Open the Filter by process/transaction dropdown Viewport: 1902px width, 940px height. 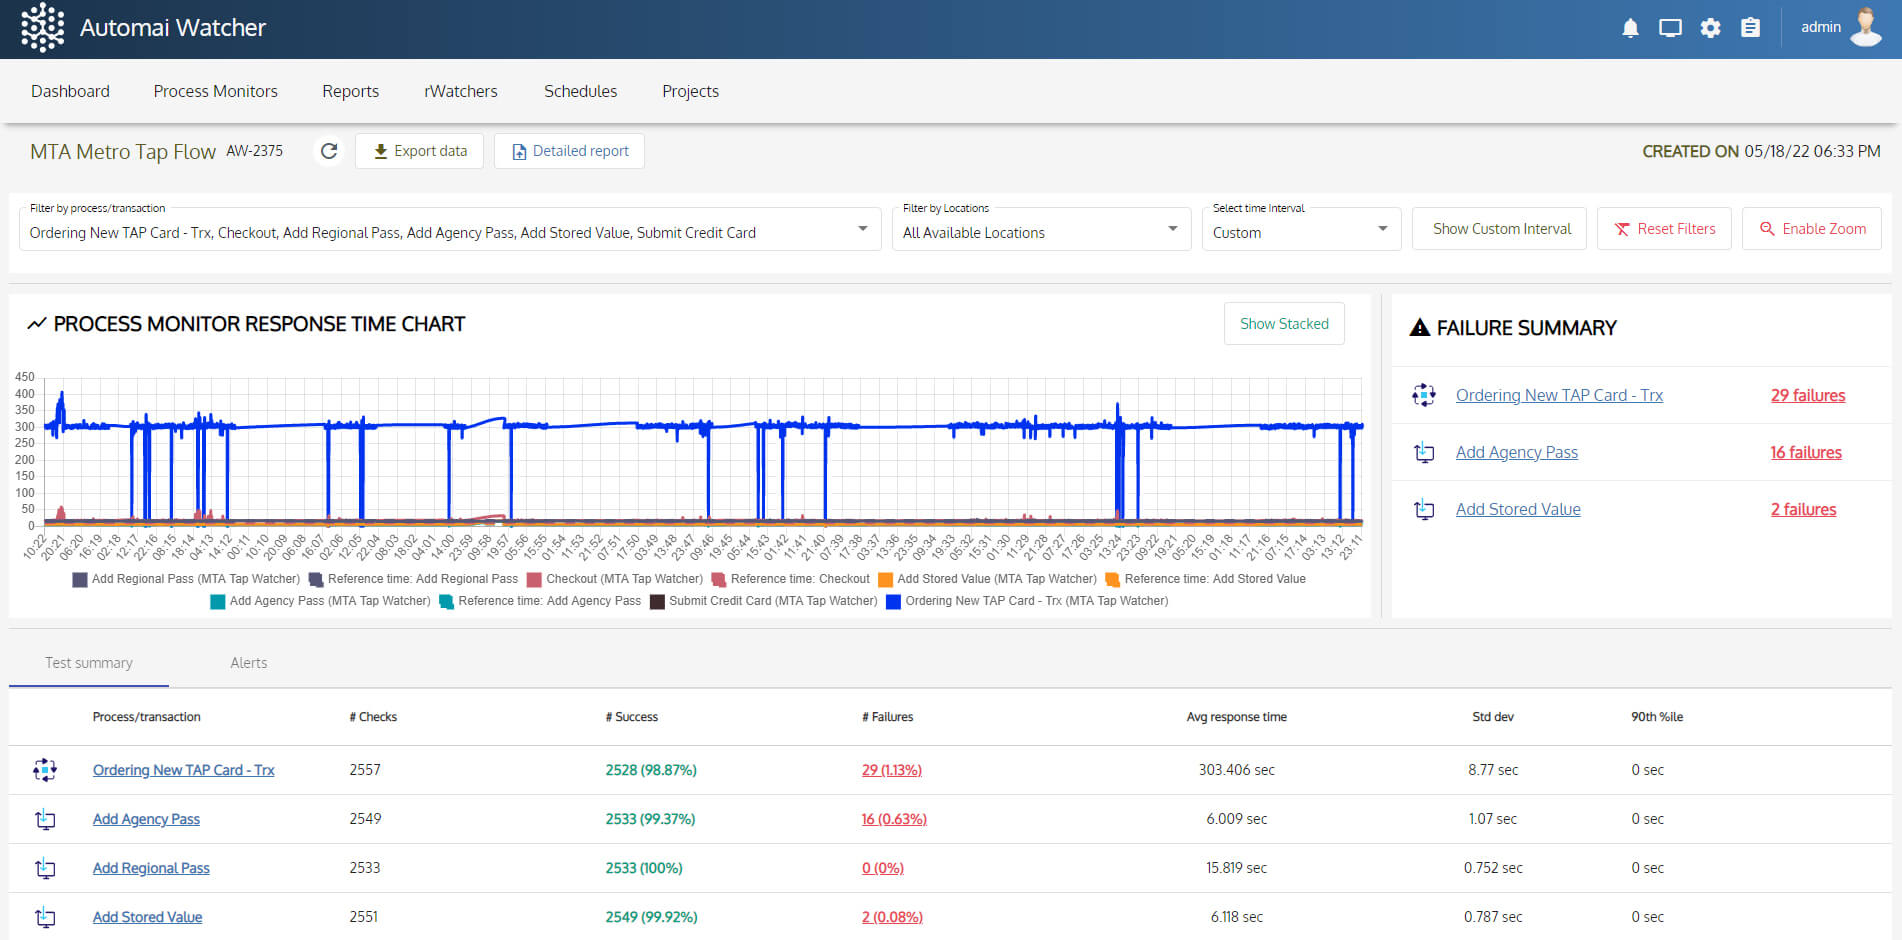click(862, 229)
